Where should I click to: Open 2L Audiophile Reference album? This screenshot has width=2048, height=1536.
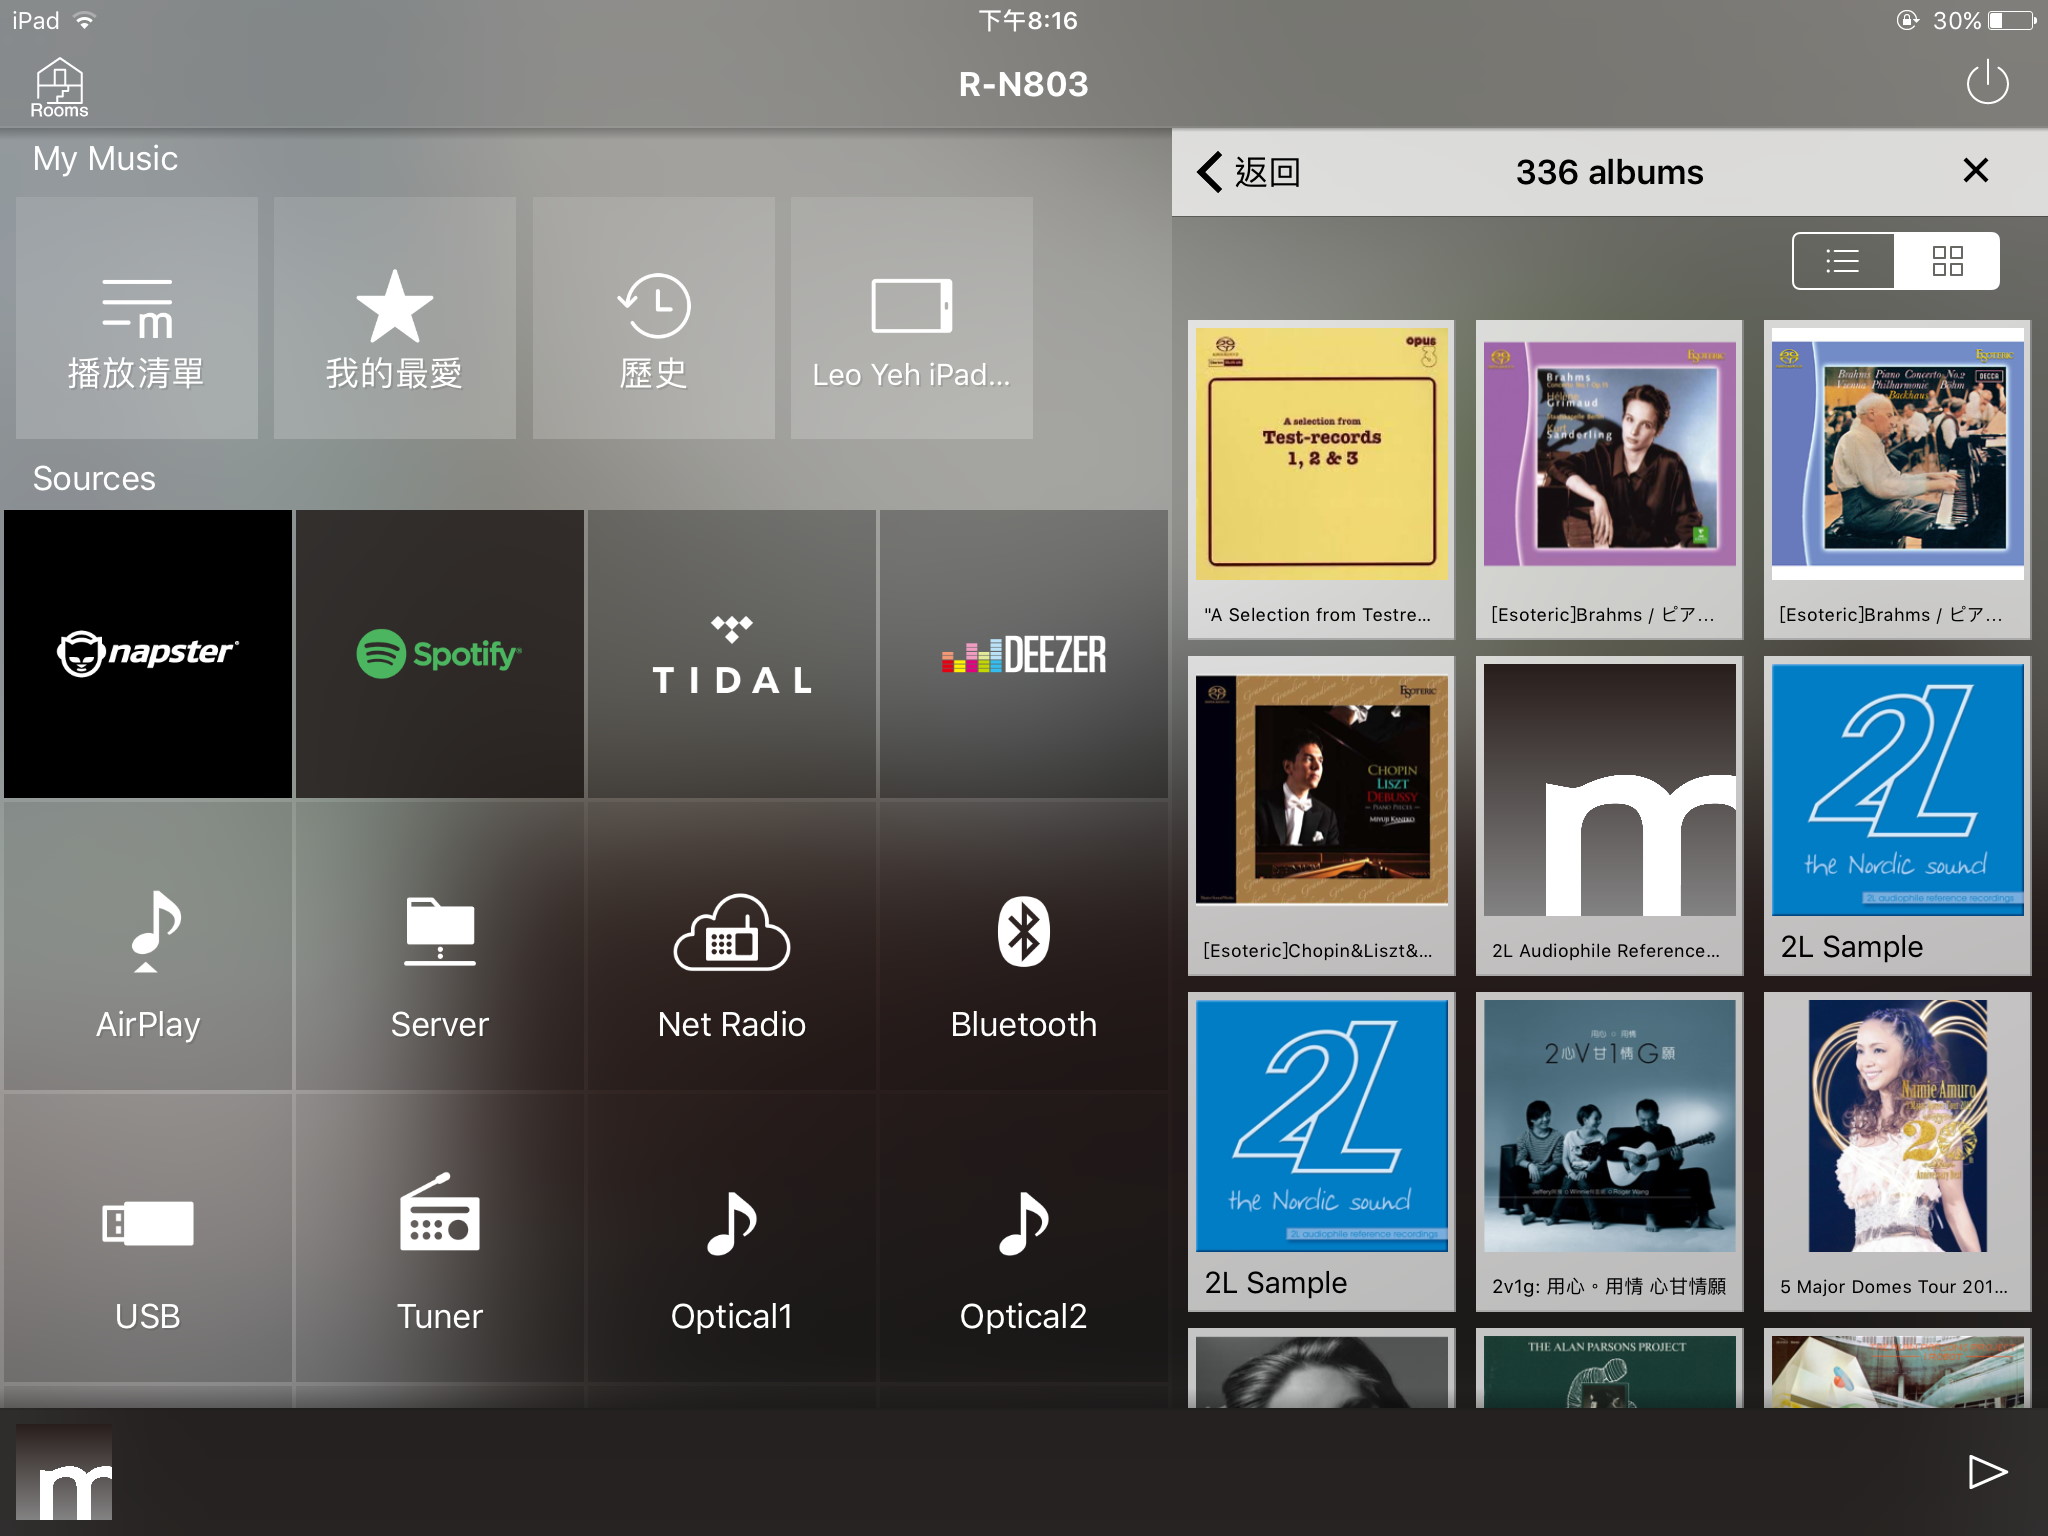click(x=1609, y=815)
